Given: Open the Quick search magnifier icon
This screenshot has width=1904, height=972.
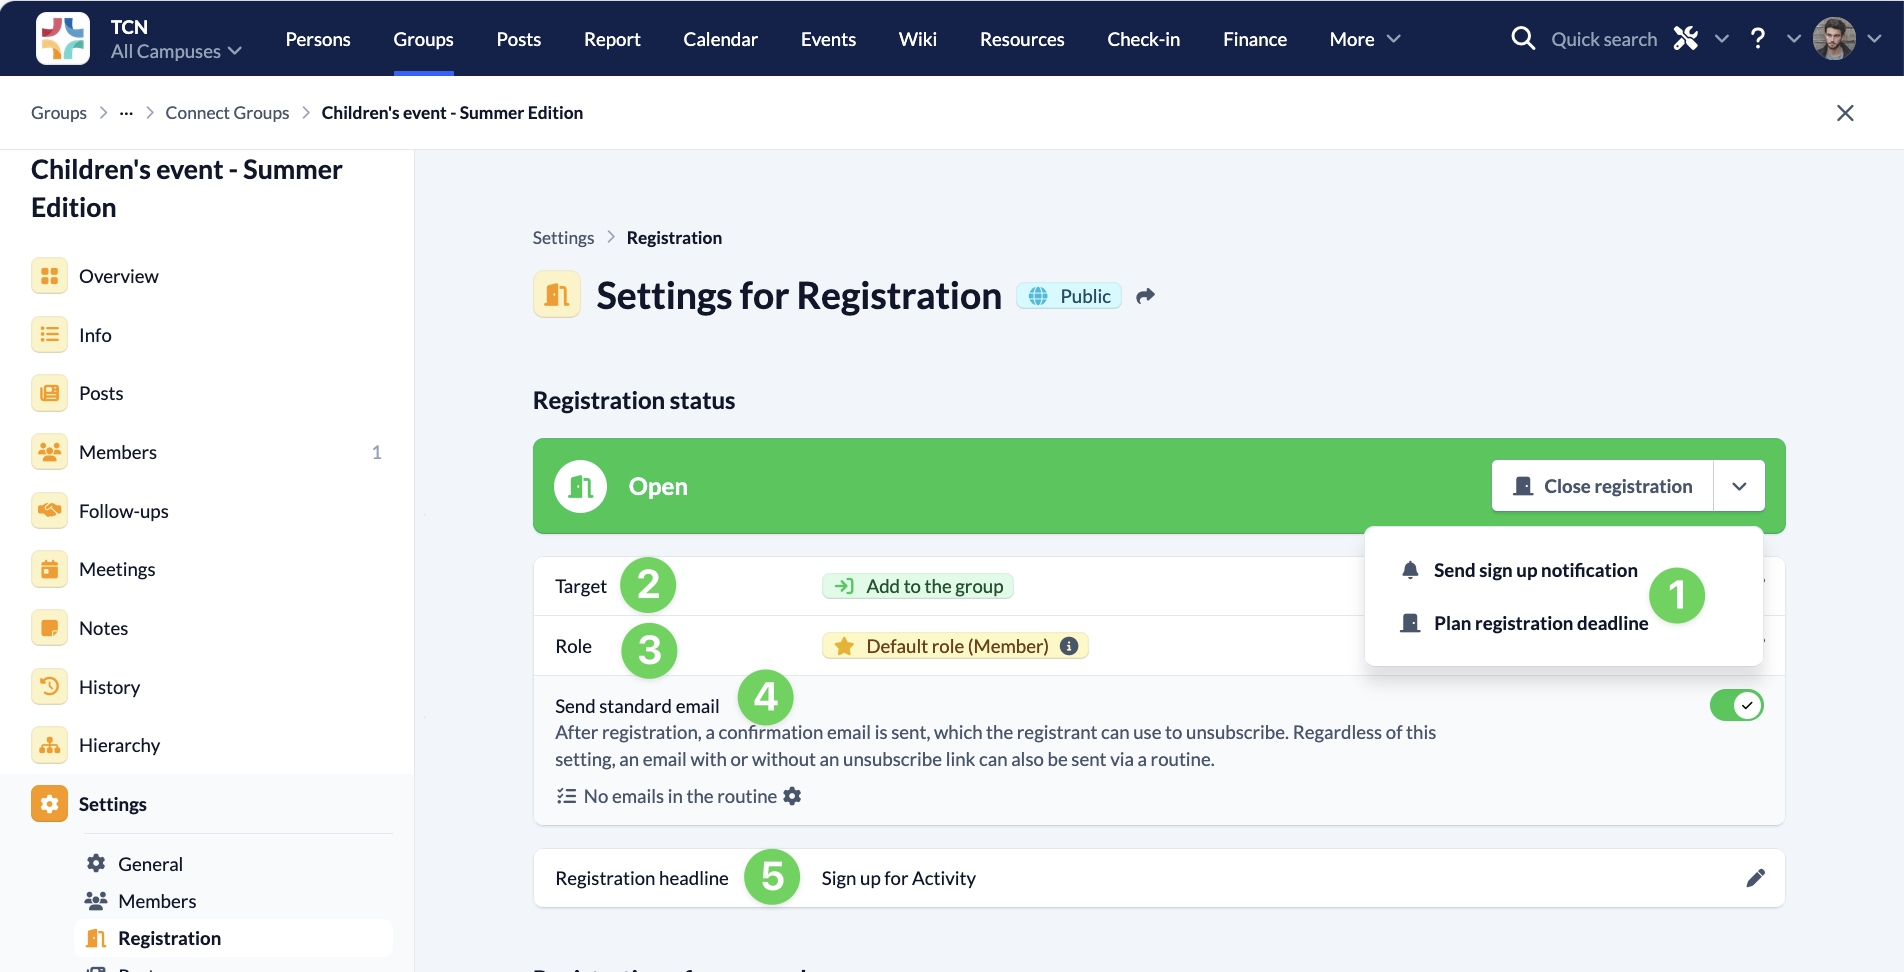Looking at the screenshot, I should tap(1523, 39).
